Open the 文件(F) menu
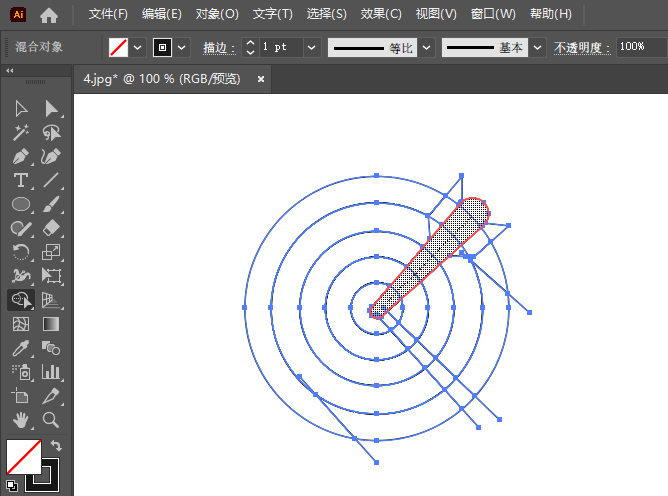The width and height of the screenshot is (668, 496). [x=108, y=14]
